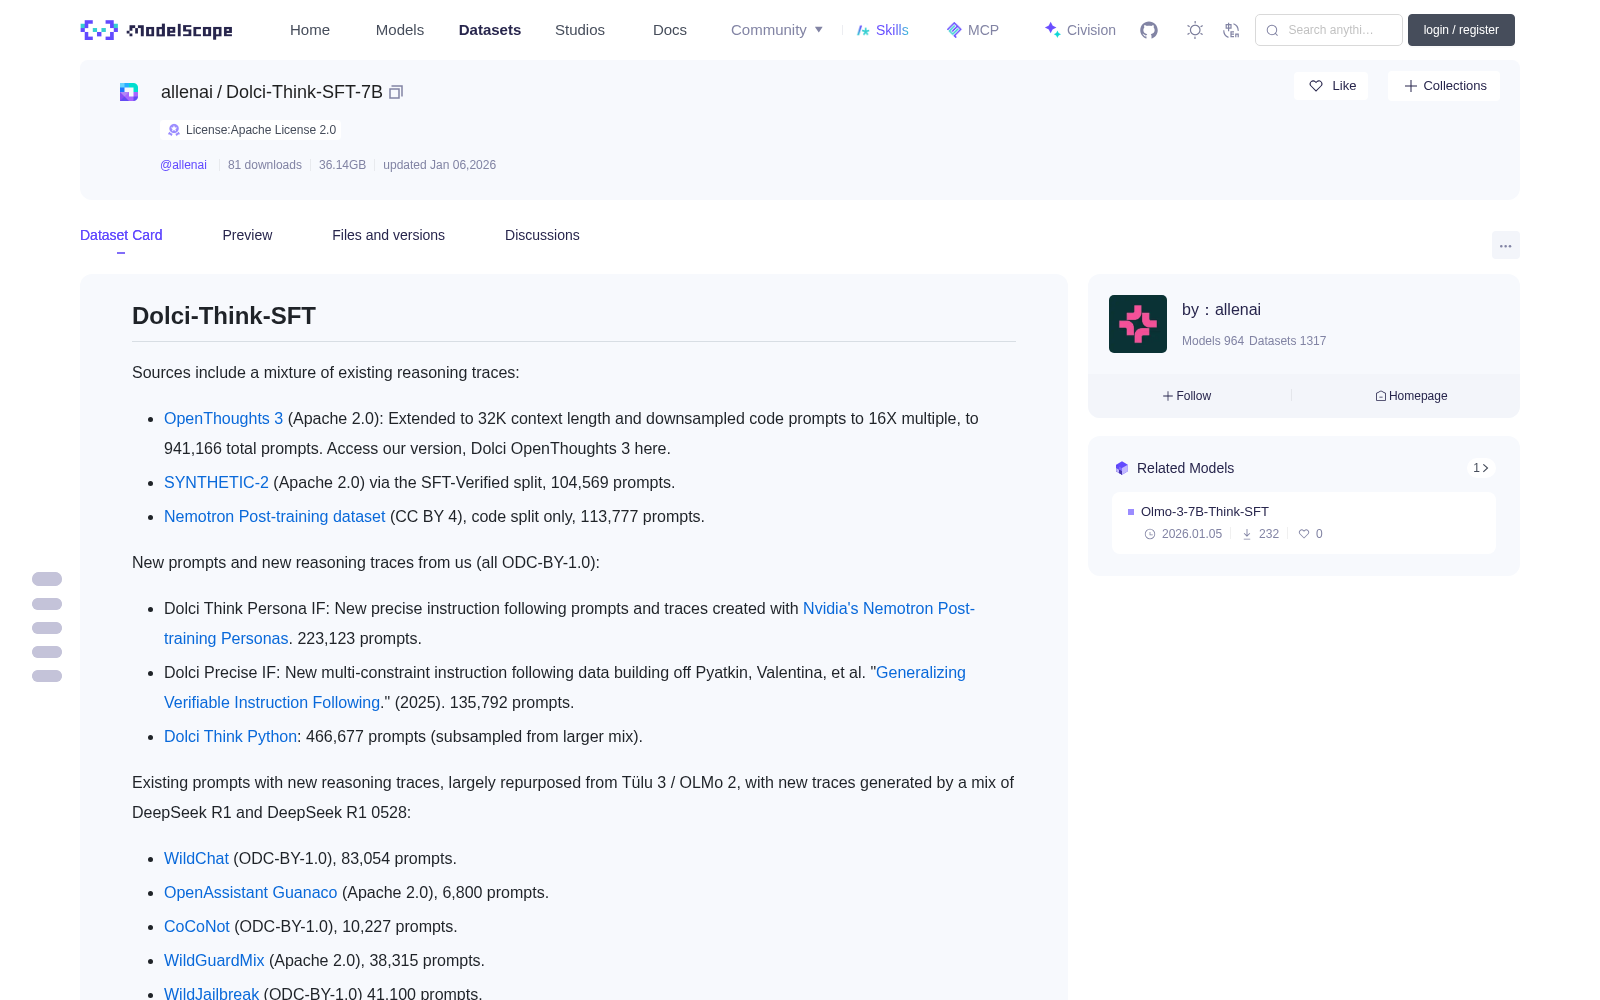Open Datasets in navigation bar
Viewport: 1600px width, 1000px height.
490,30
